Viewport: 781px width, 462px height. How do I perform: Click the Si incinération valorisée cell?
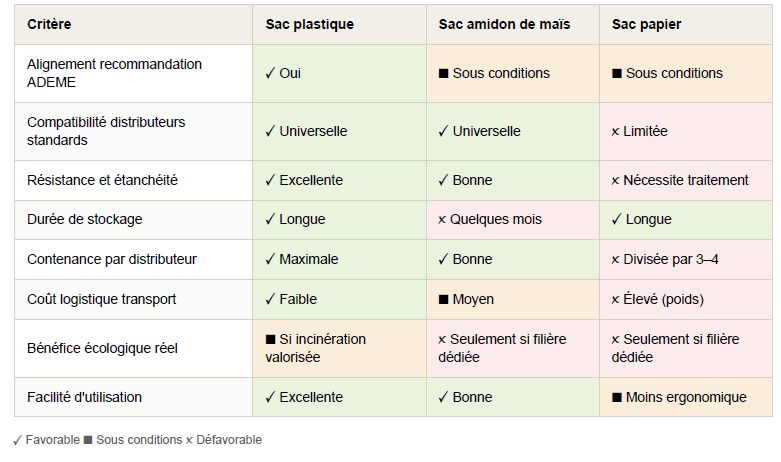339,348
